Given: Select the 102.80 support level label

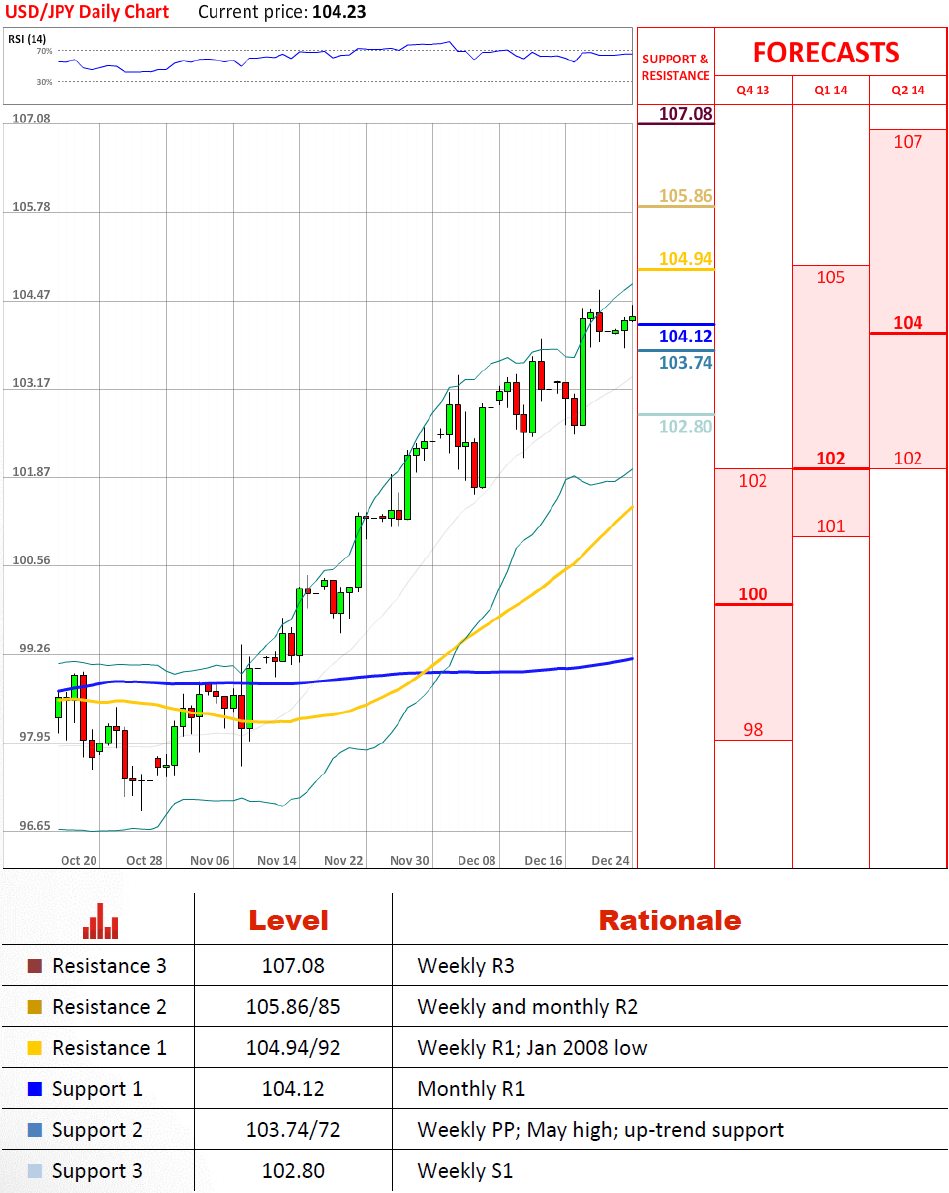Looking at the screenshot, I should tap(686, 426).
